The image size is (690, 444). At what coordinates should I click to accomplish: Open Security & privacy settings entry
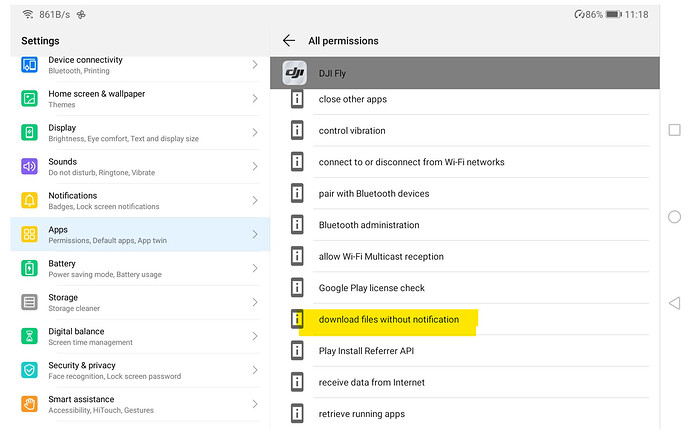(140, 370)
